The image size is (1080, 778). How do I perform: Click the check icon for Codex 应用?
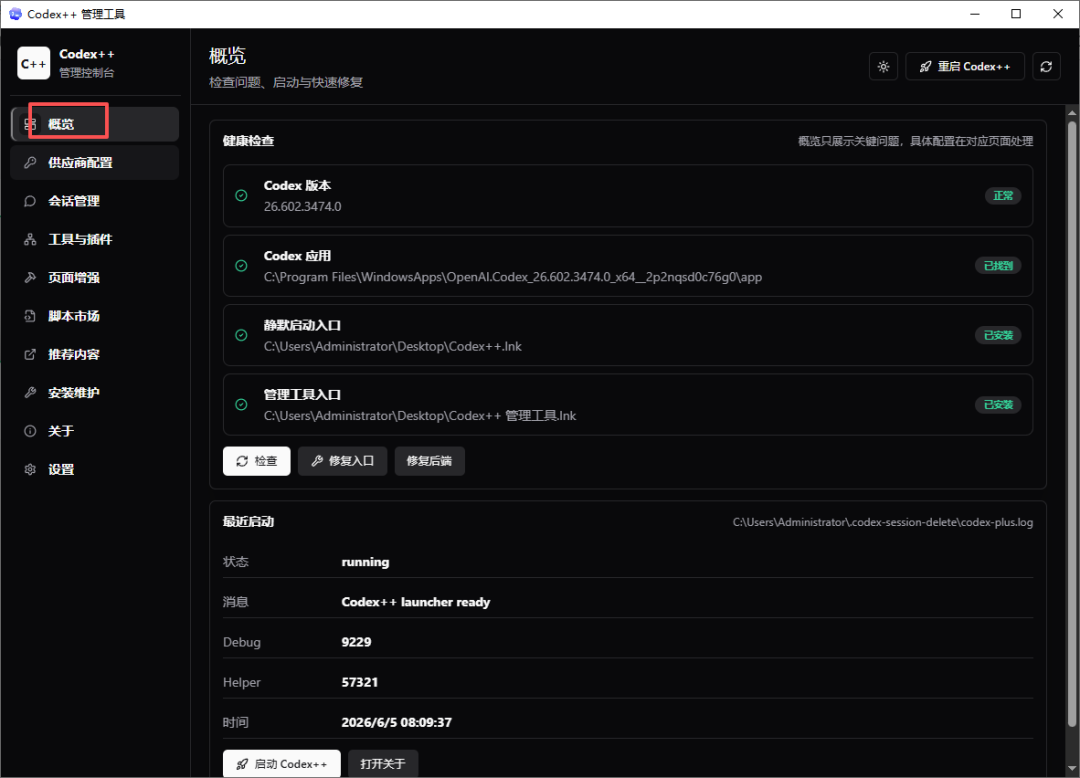tap(241, 266)
